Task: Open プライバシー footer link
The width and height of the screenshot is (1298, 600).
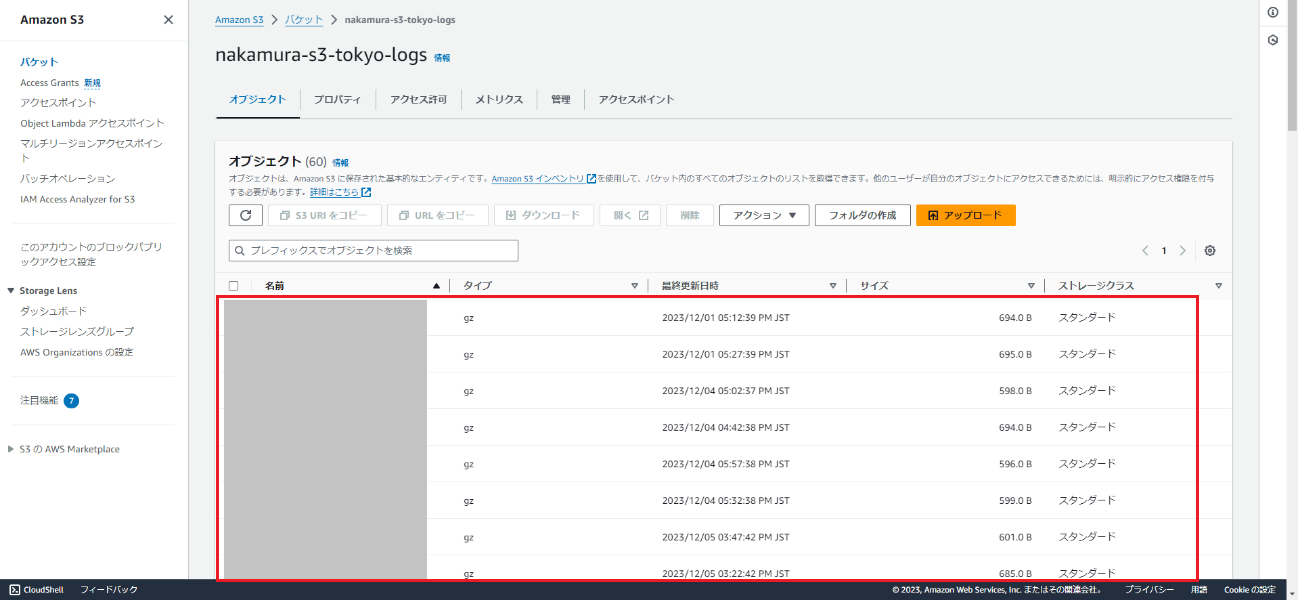Action: tap(1149, 590)
